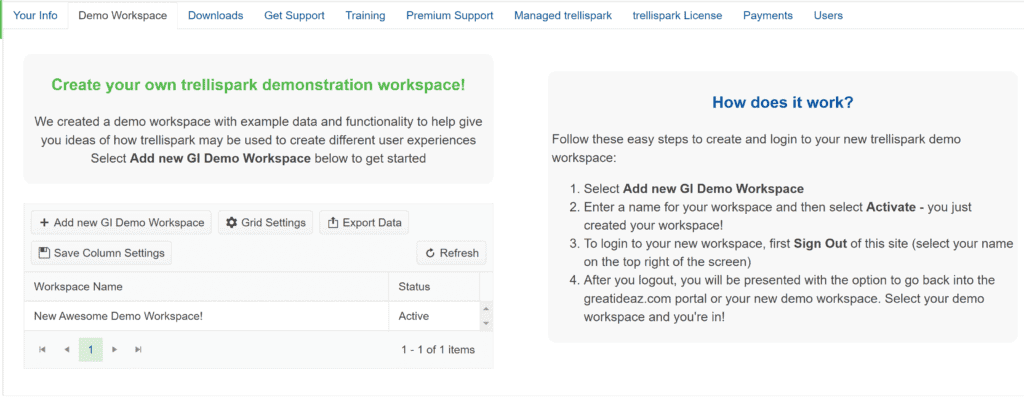This screenshot has height=405, width=1024.
Task: Open Grid Settings
Action: (x=266, y=223)
